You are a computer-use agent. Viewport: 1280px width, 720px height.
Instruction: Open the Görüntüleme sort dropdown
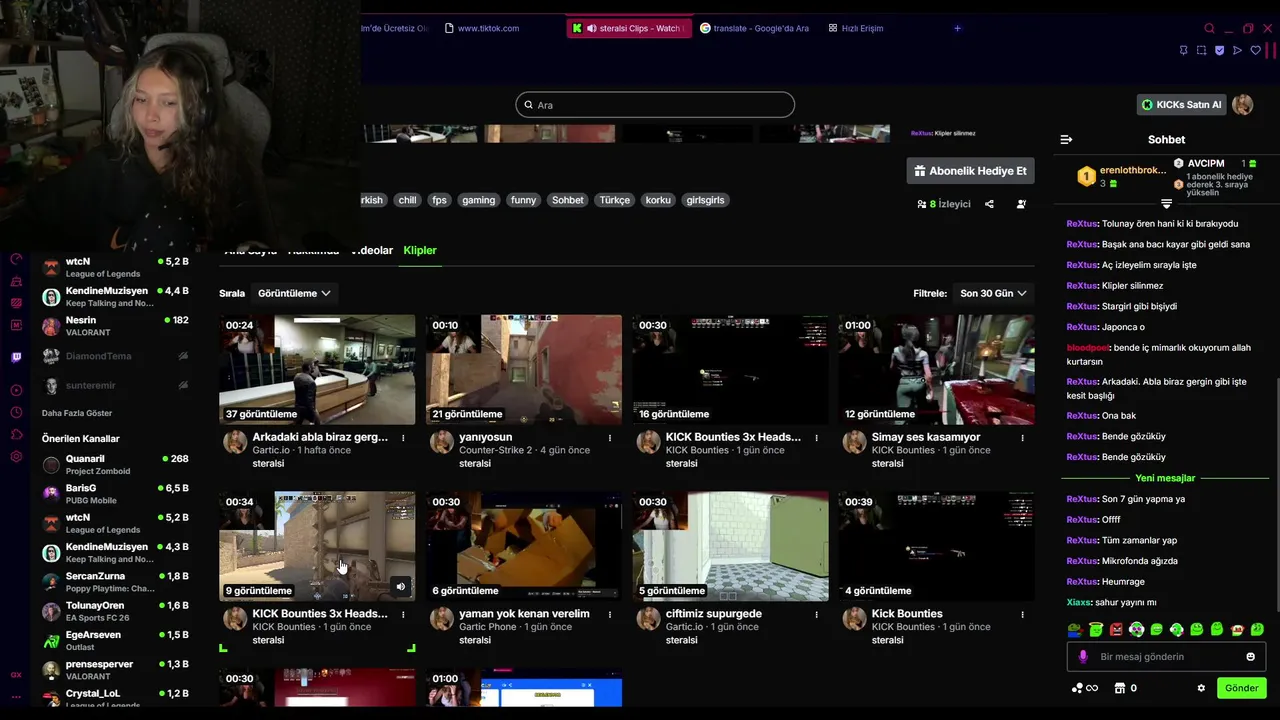pyautogui.click(x=294, y=293)
